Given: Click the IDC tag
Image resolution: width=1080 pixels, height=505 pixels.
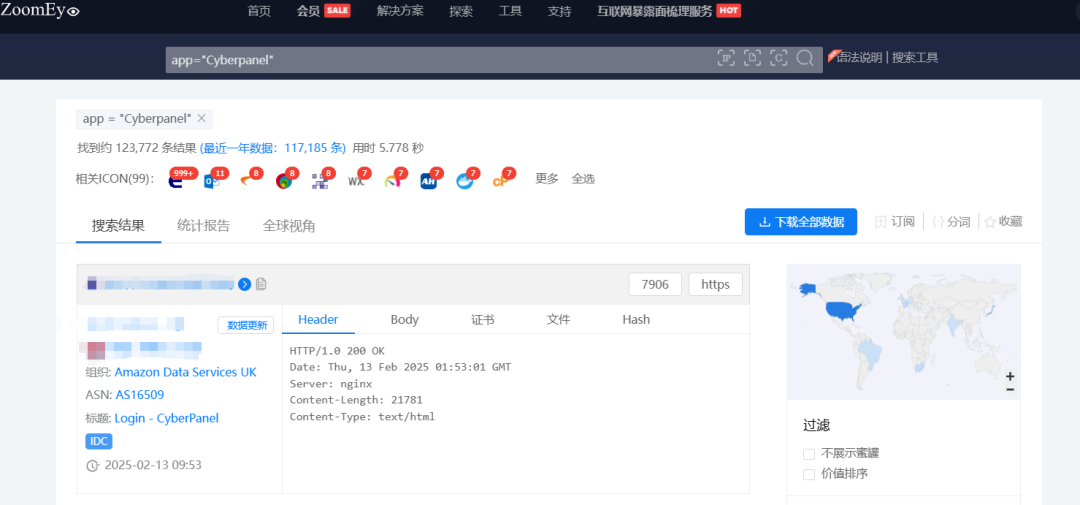Looking at the screenshot, I should click(99, 441).
